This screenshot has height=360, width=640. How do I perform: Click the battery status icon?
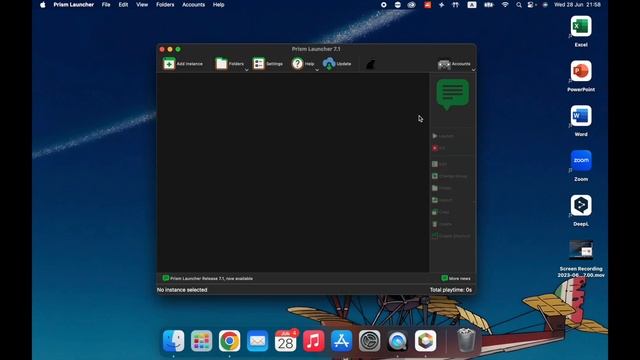pyautogui.click(x=489, y=5)
